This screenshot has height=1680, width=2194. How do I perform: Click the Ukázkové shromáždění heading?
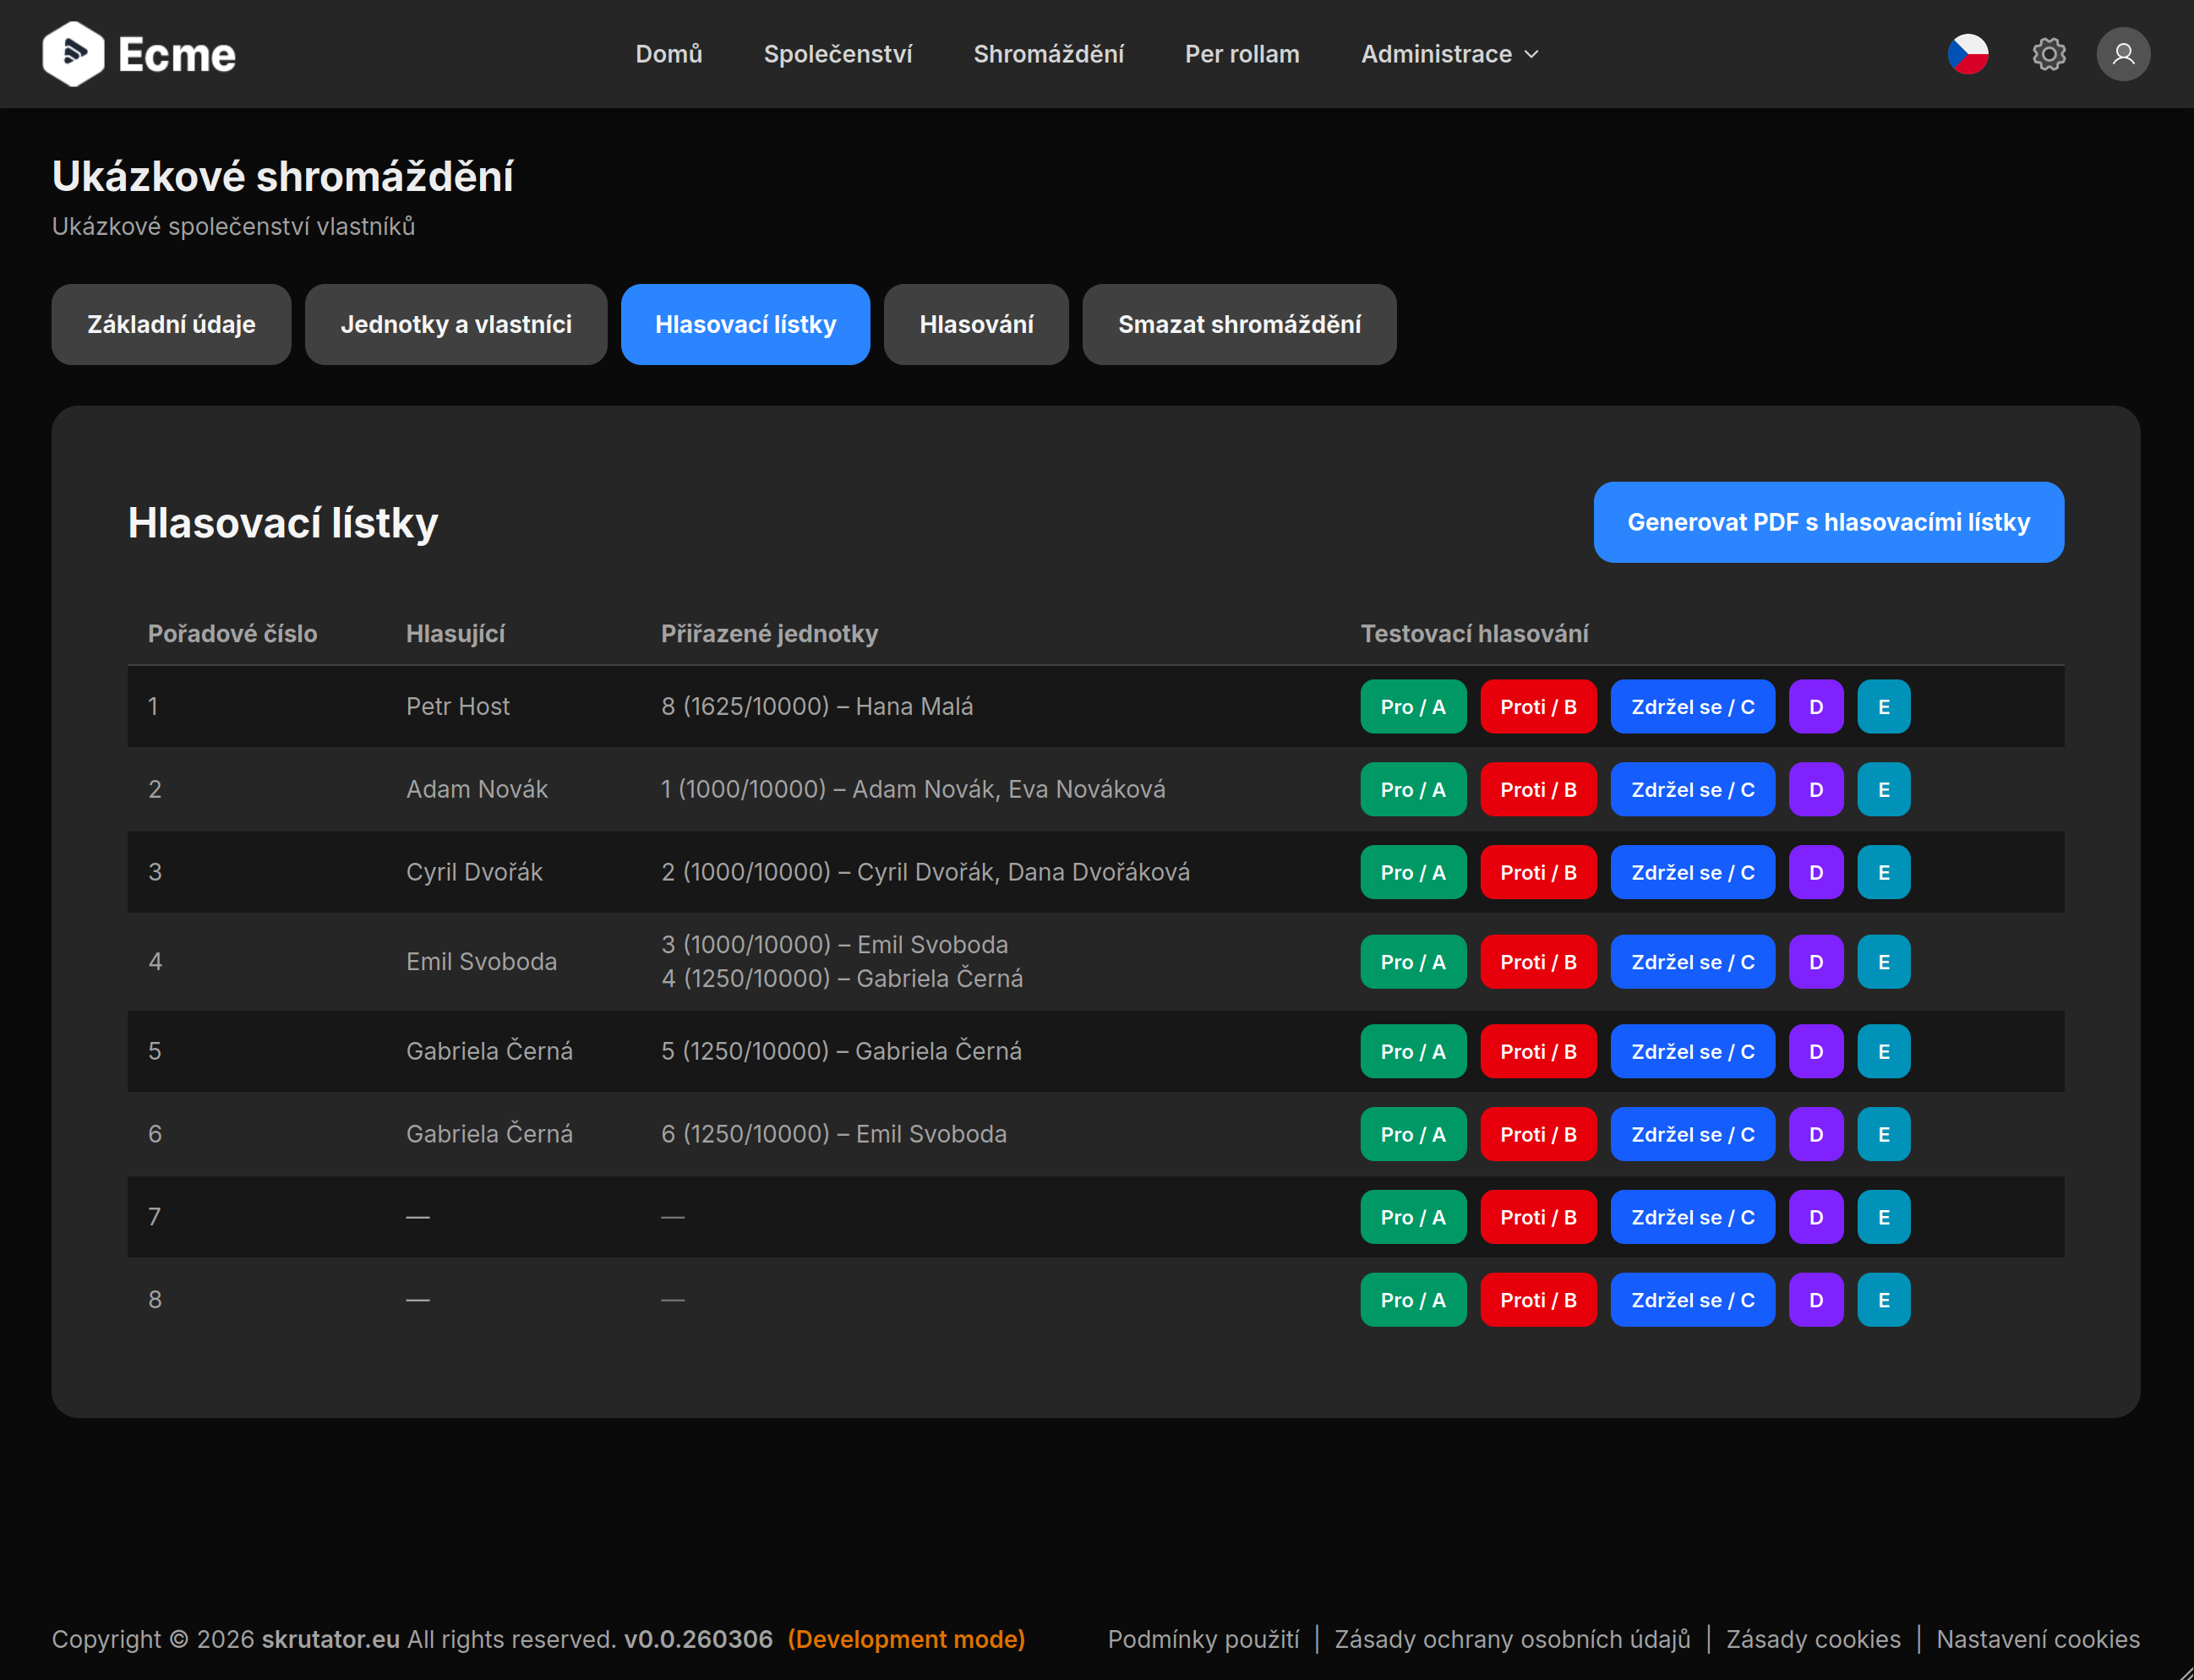283,176
